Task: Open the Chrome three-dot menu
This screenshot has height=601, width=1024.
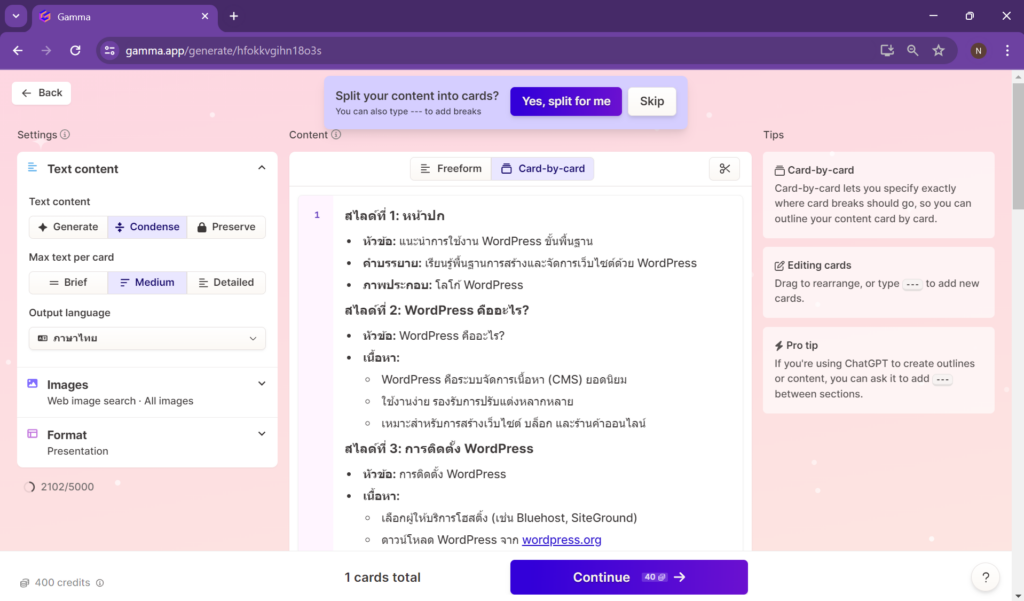Action: [x=1007, y=50]
